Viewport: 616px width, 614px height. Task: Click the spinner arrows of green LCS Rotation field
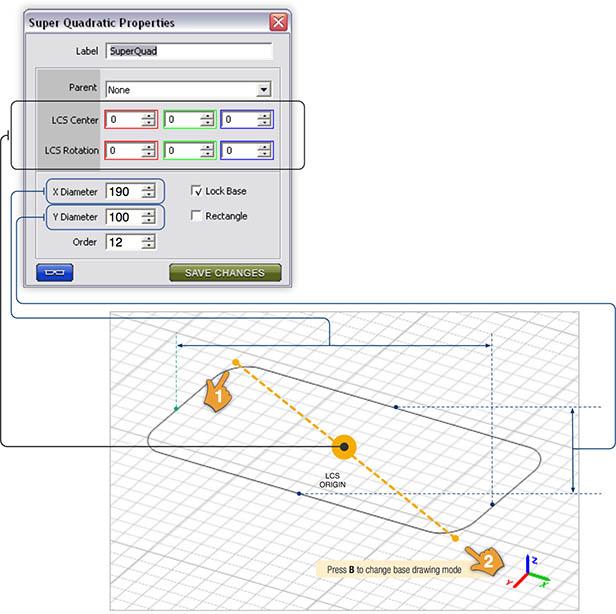207,150
